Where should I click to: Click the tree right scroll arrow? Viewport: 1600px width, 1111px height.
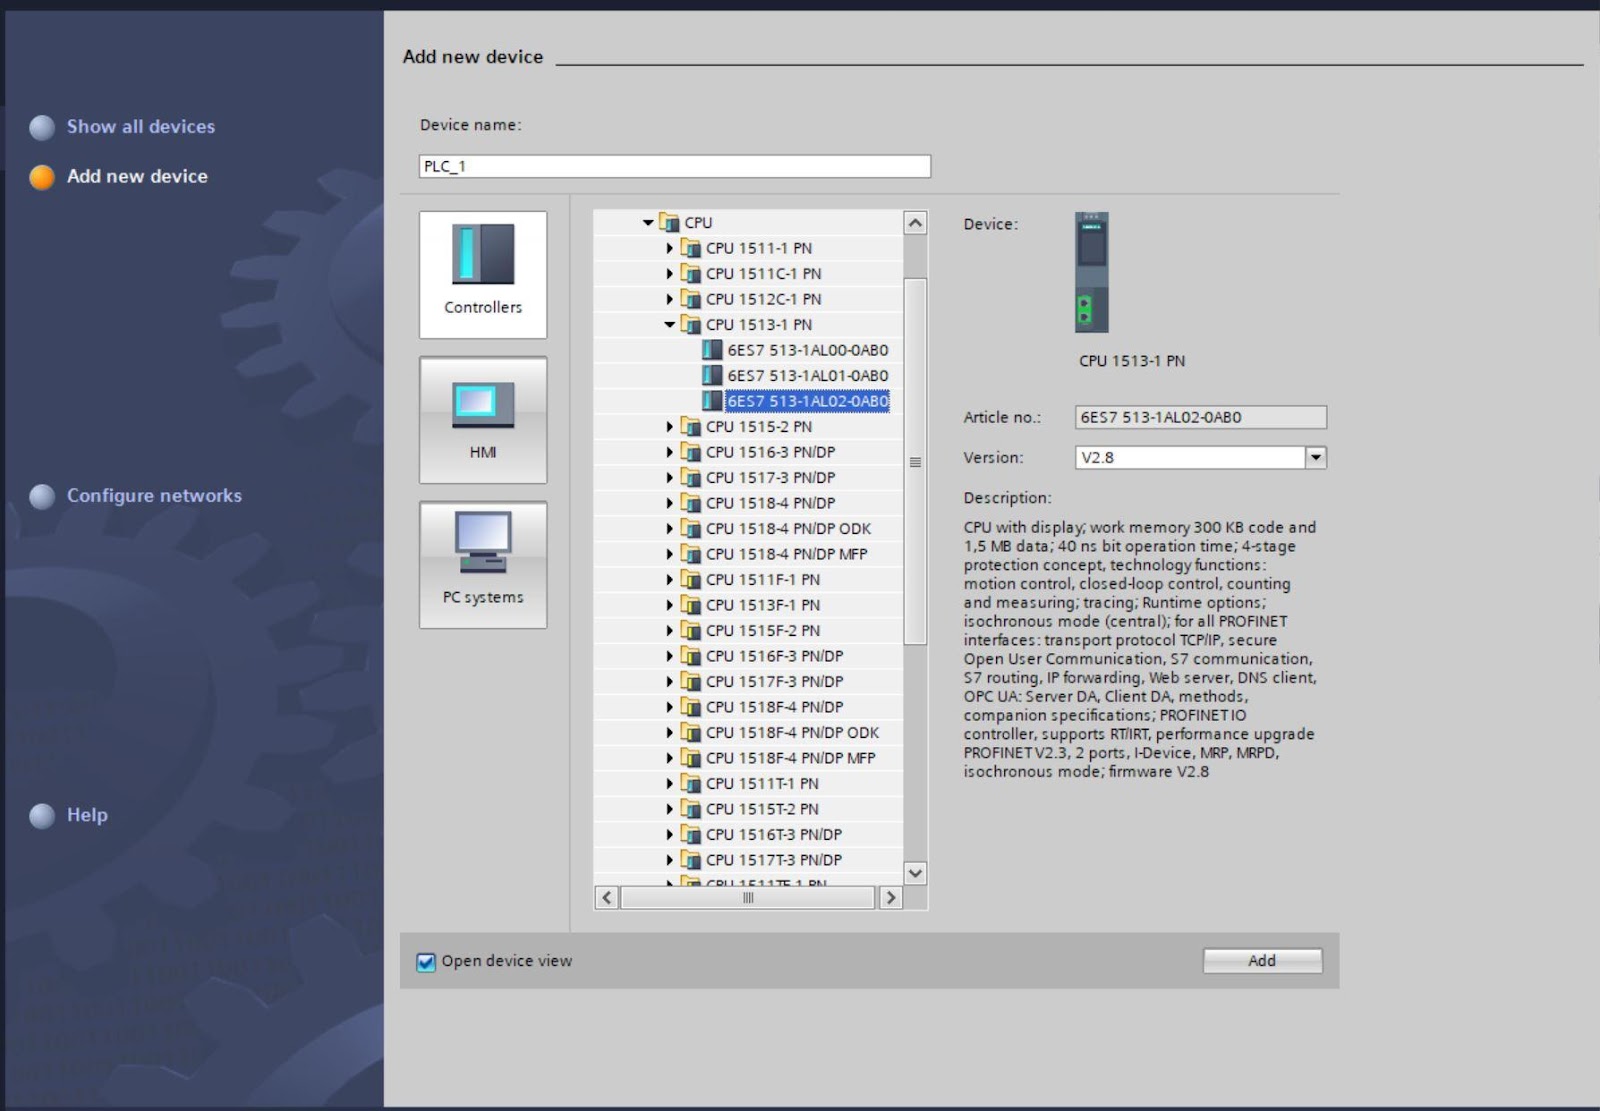[890, 898]
